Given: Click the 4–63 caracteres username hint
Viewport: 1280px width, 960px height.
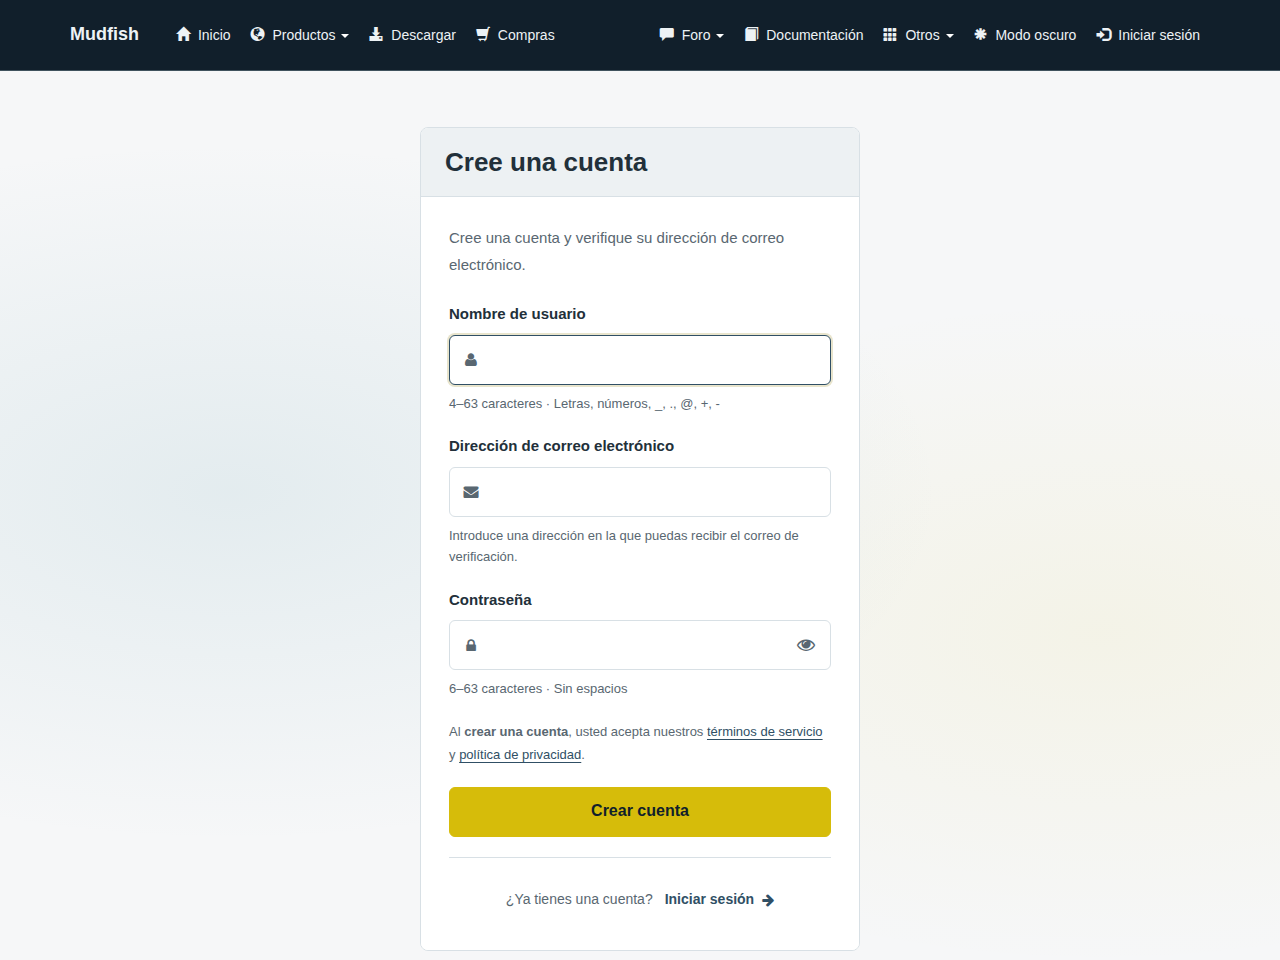Looking at the screenshot, I should click(584, 404).
